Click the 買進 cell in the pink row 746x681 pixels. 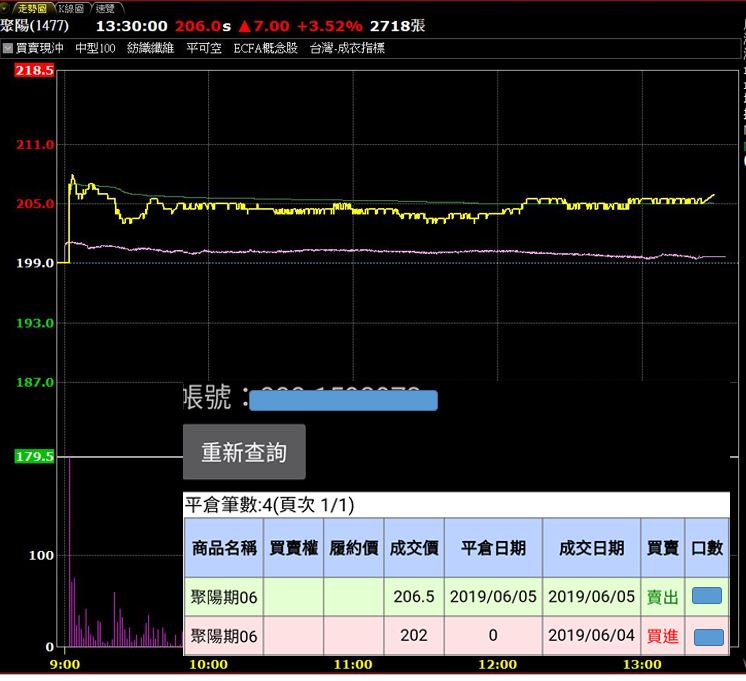(663, 636)
